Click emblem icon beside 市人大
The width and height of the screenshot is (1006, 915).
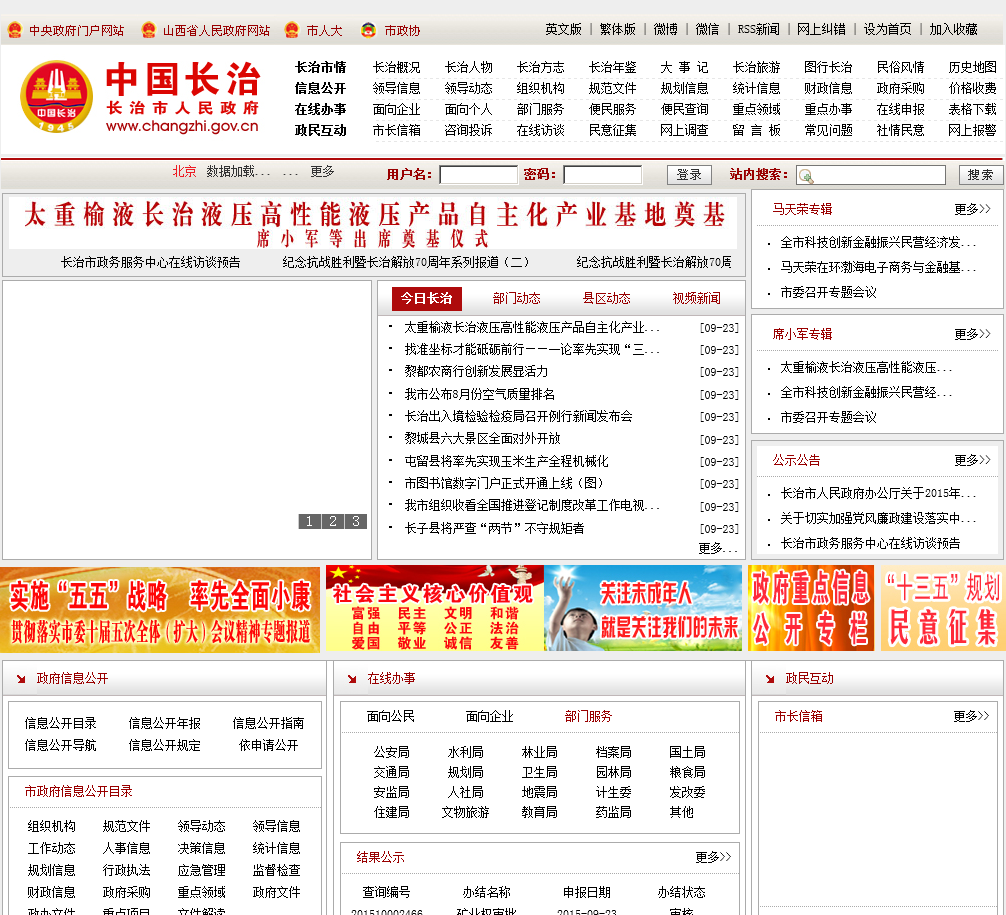(292, 30)
